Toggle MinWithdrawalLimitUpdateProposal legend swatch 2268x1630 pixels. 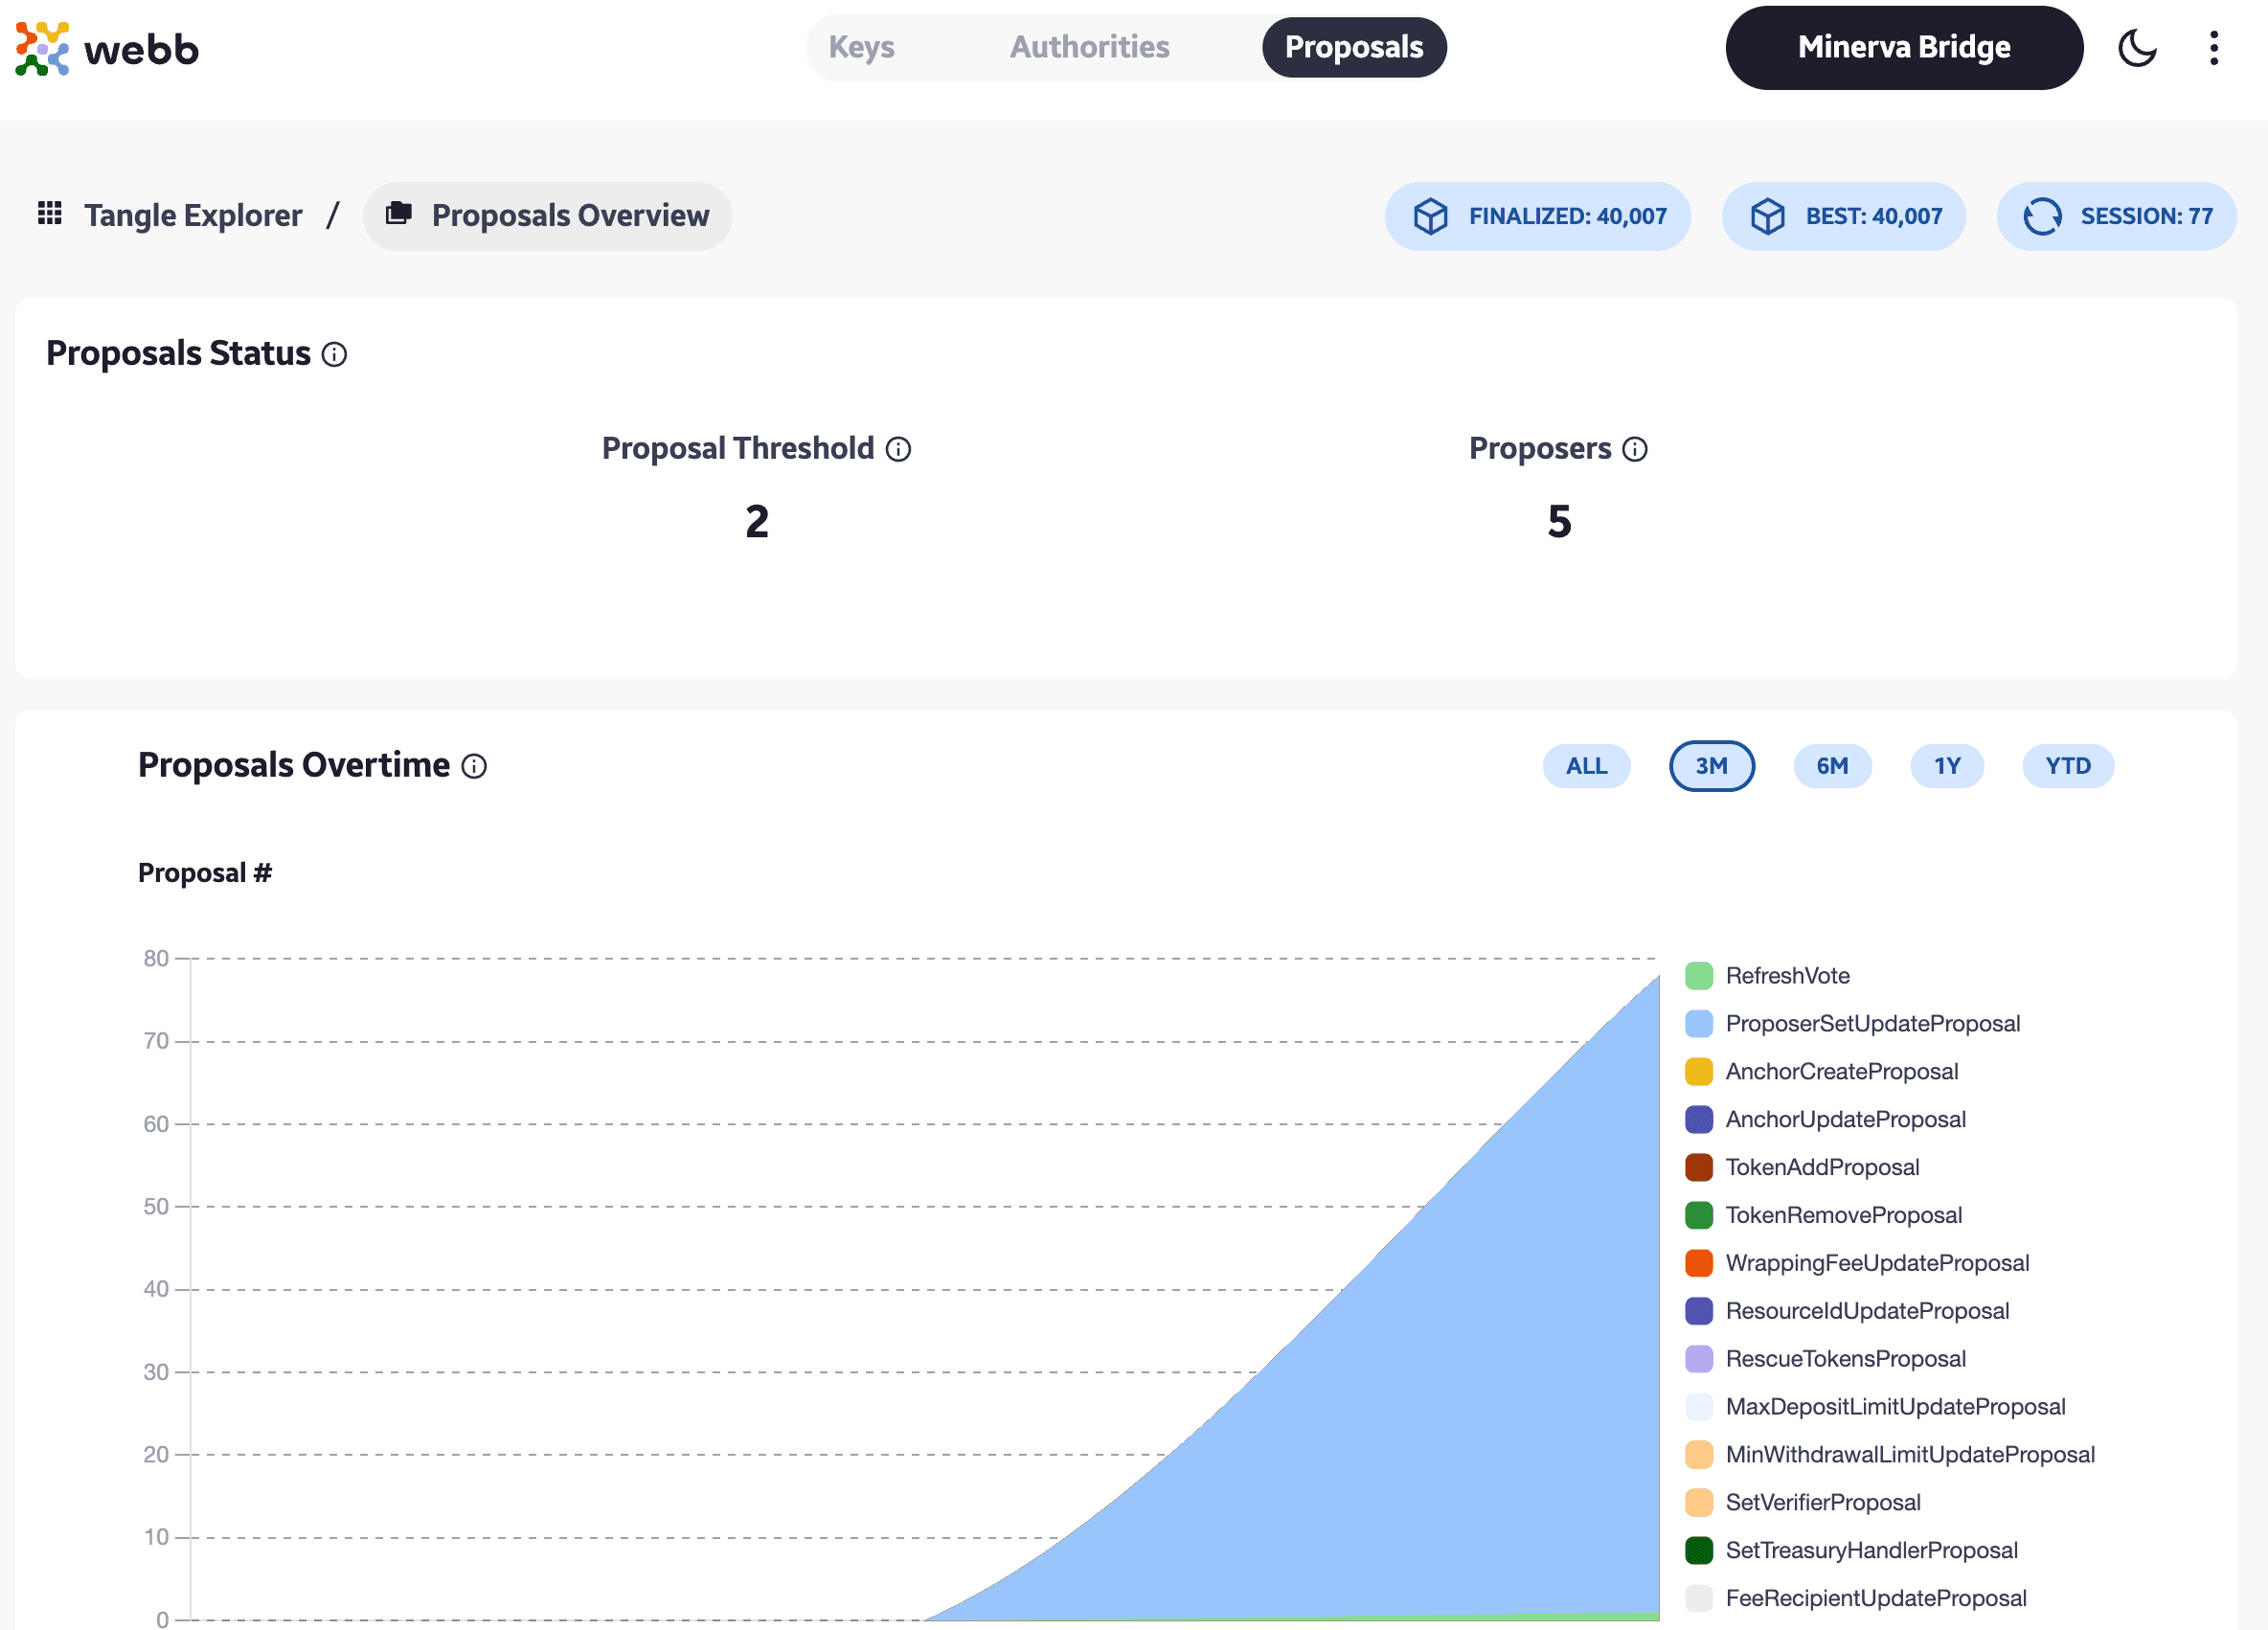click(1698, 1454)
